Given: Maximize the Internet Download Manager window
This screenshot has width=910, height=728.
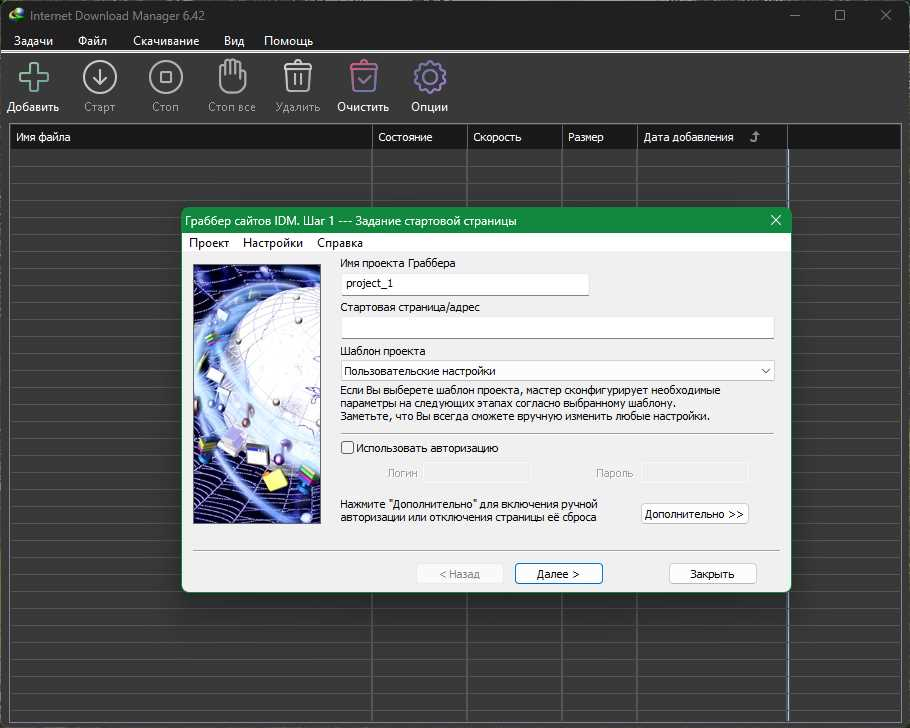Looking at the screenshot, I should click(x=840, y=15).
